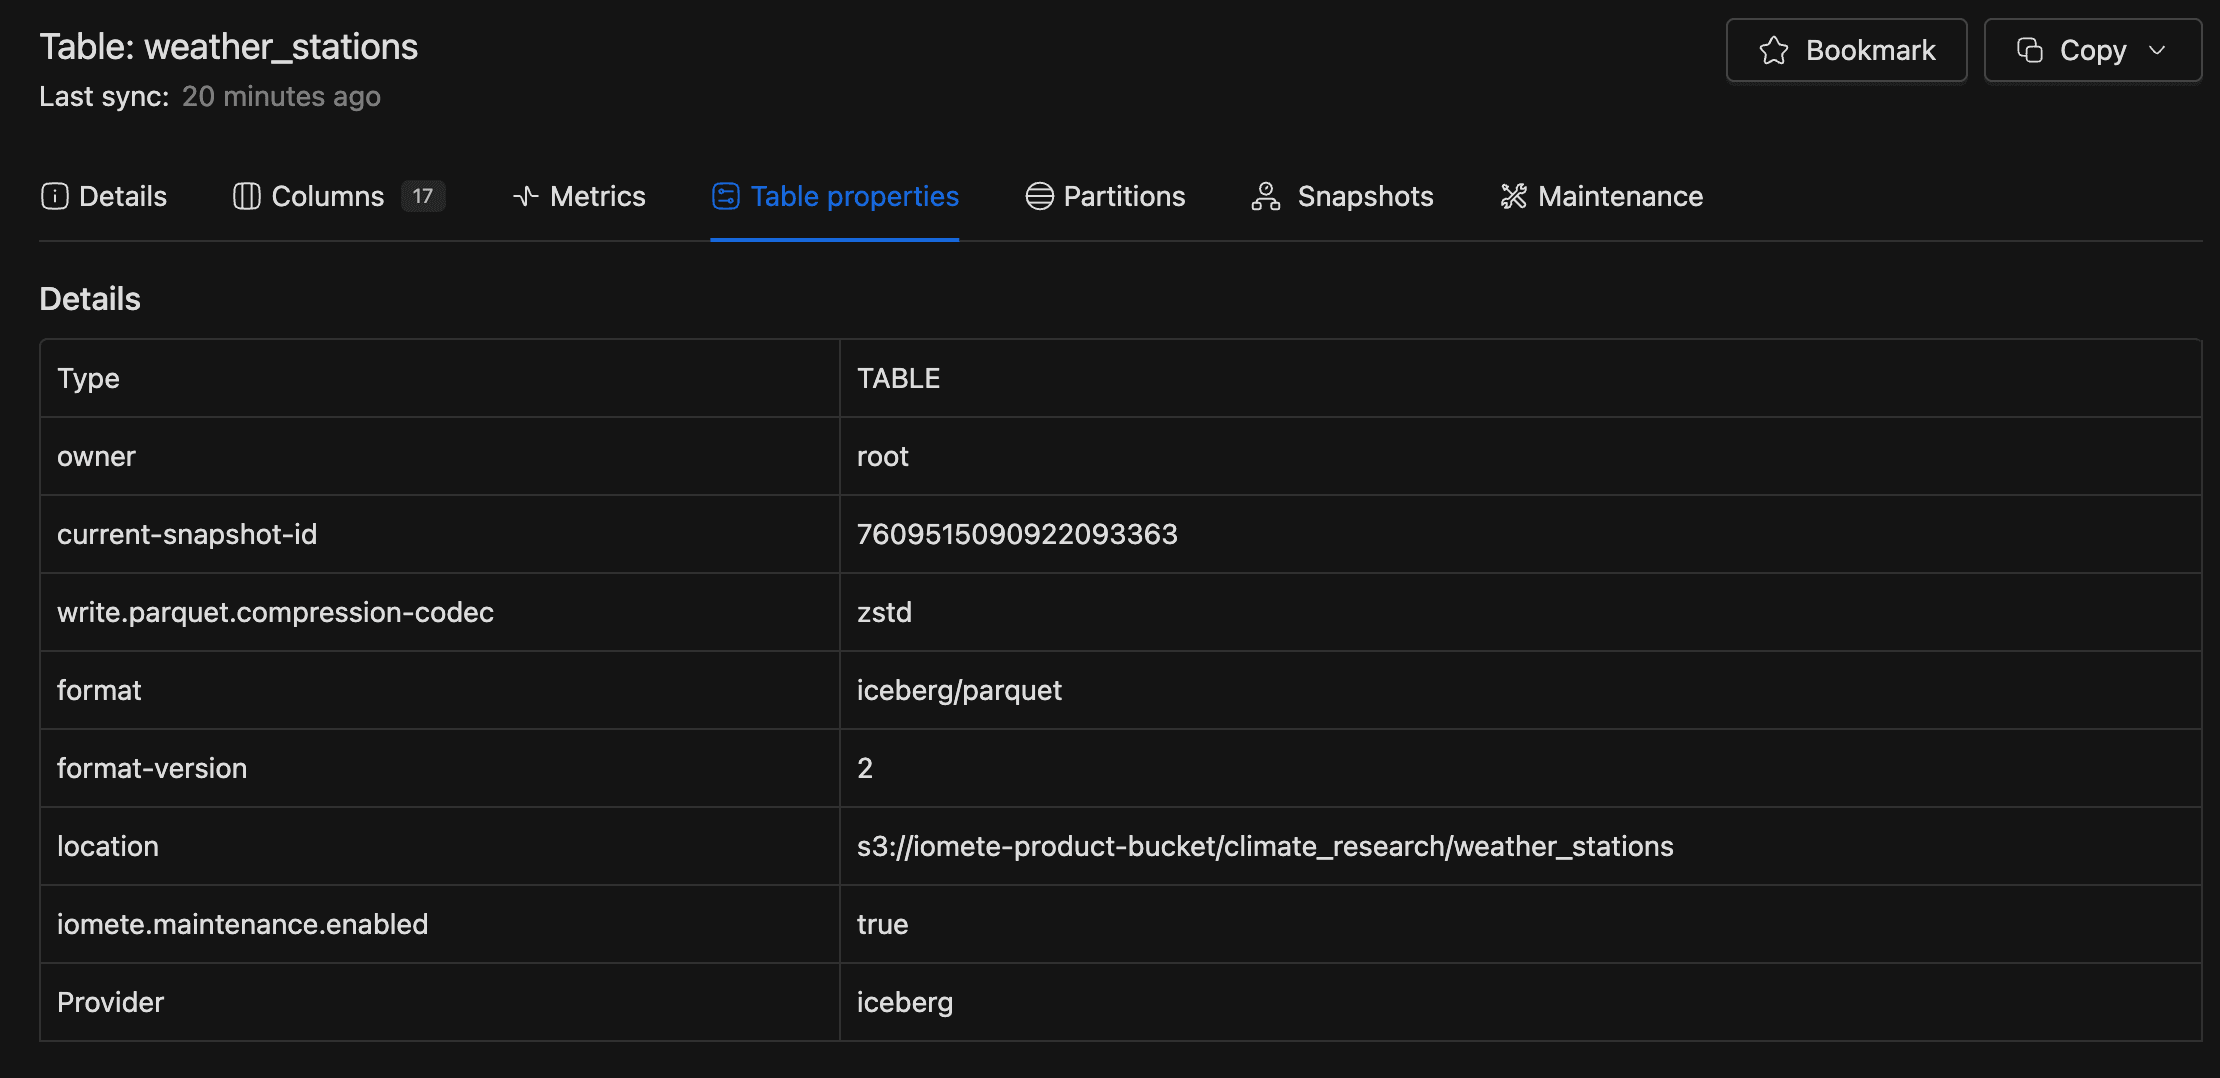Click the Columns count badge 17
The width and height of the screenshot is (2220, 1078).
pos(423,196)
